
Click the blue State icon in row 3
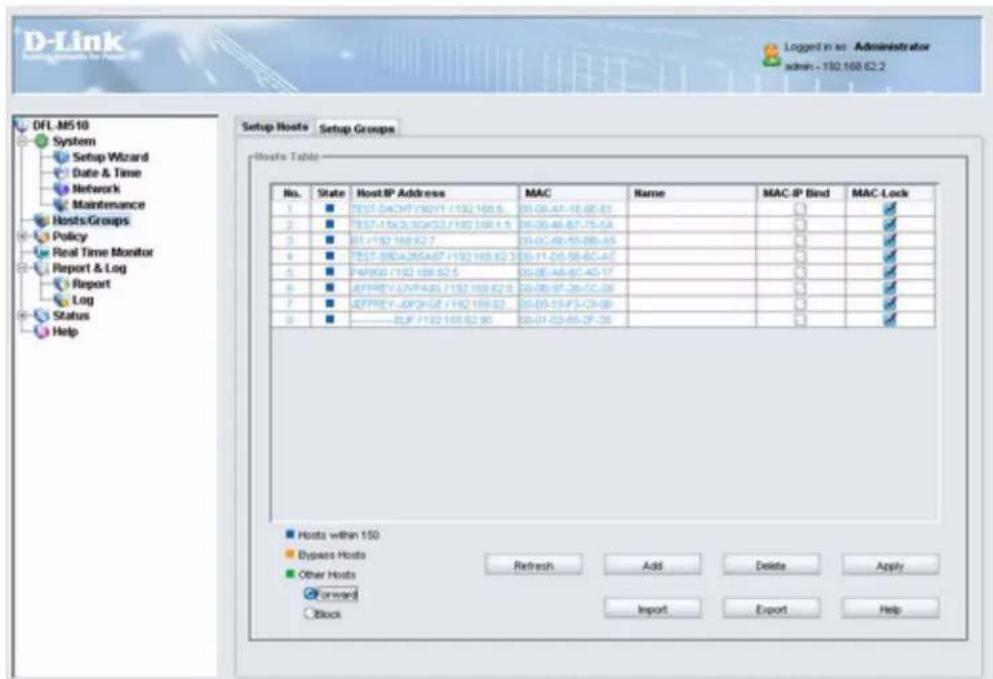(329, 240)
